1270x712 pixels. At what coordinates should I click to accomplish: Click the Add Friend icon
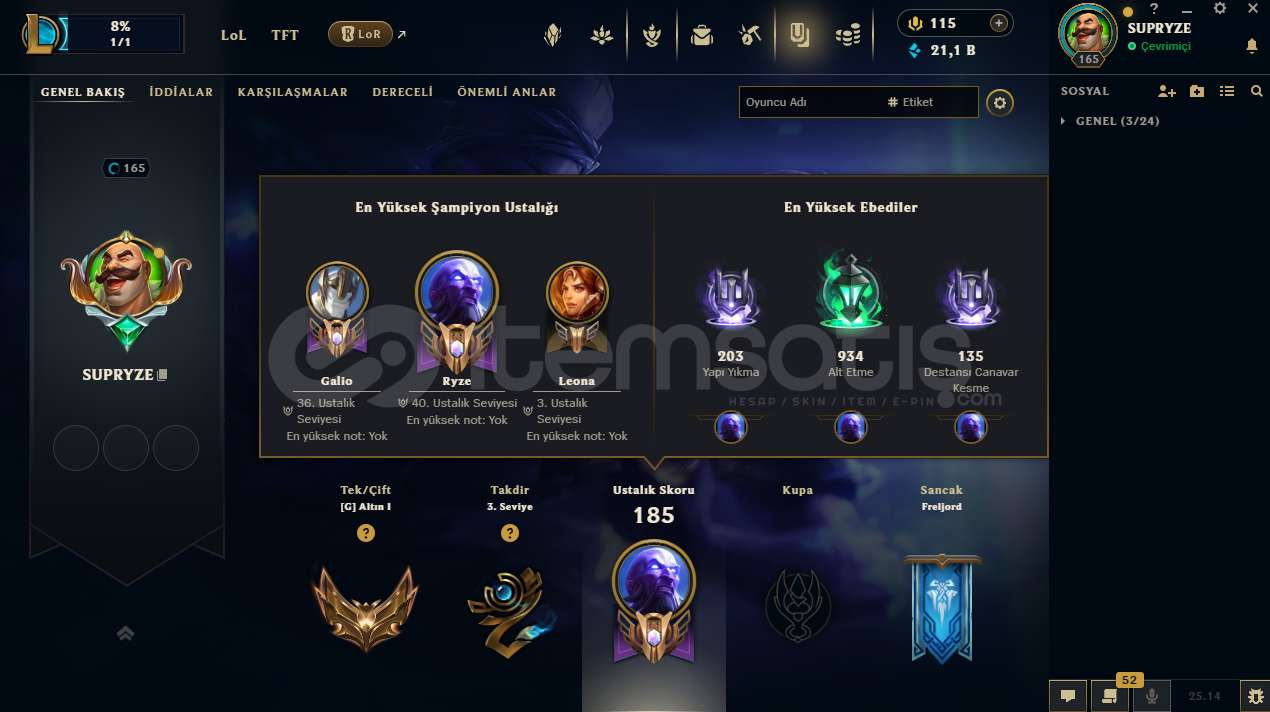(1166, 91)
